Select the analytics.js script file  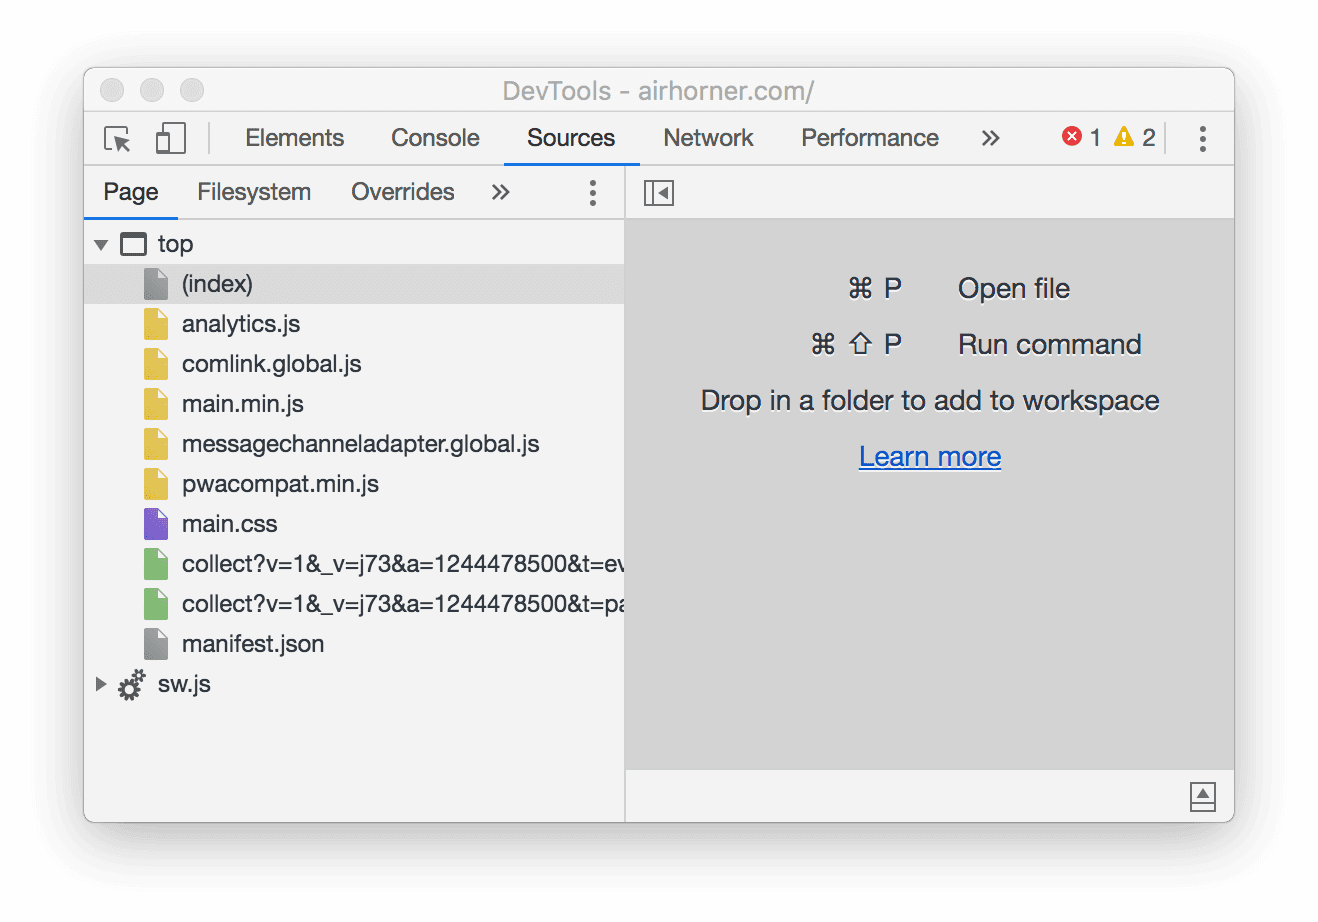click(240, 323)
